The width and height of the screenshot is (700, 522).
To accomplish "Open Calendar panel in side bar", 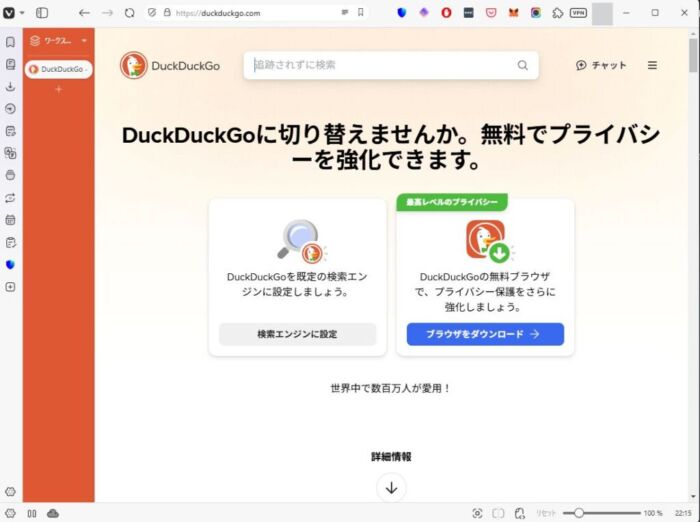I will 10,220.
